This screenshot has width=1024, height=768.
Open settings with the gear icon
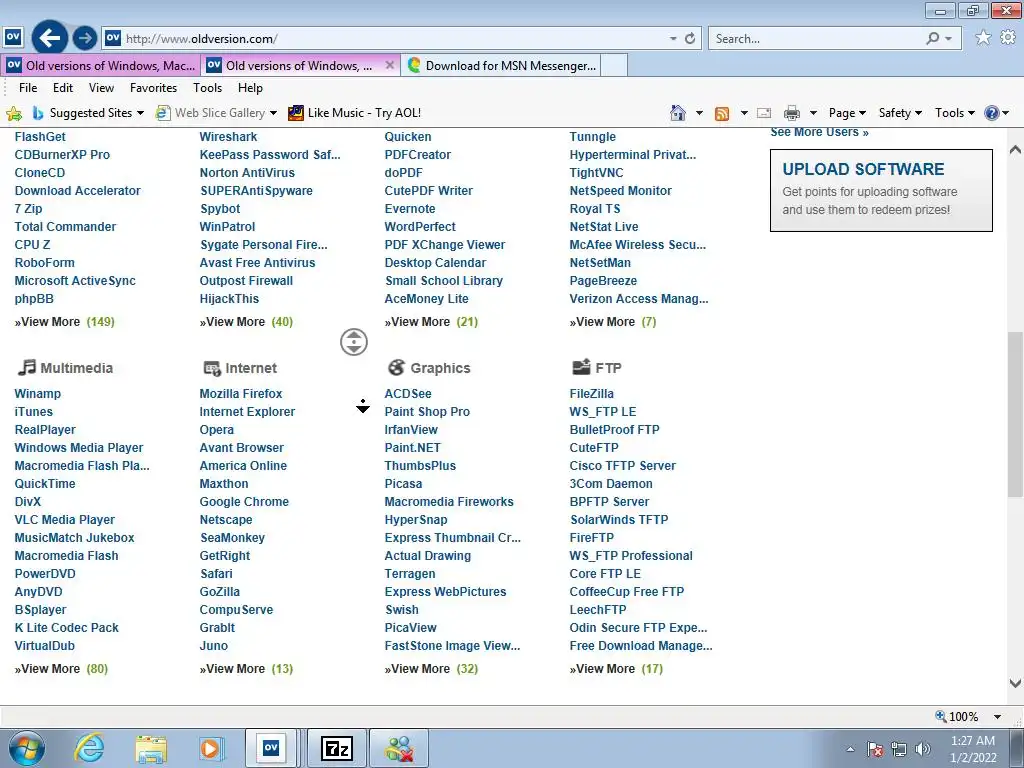pos(1008,38)
